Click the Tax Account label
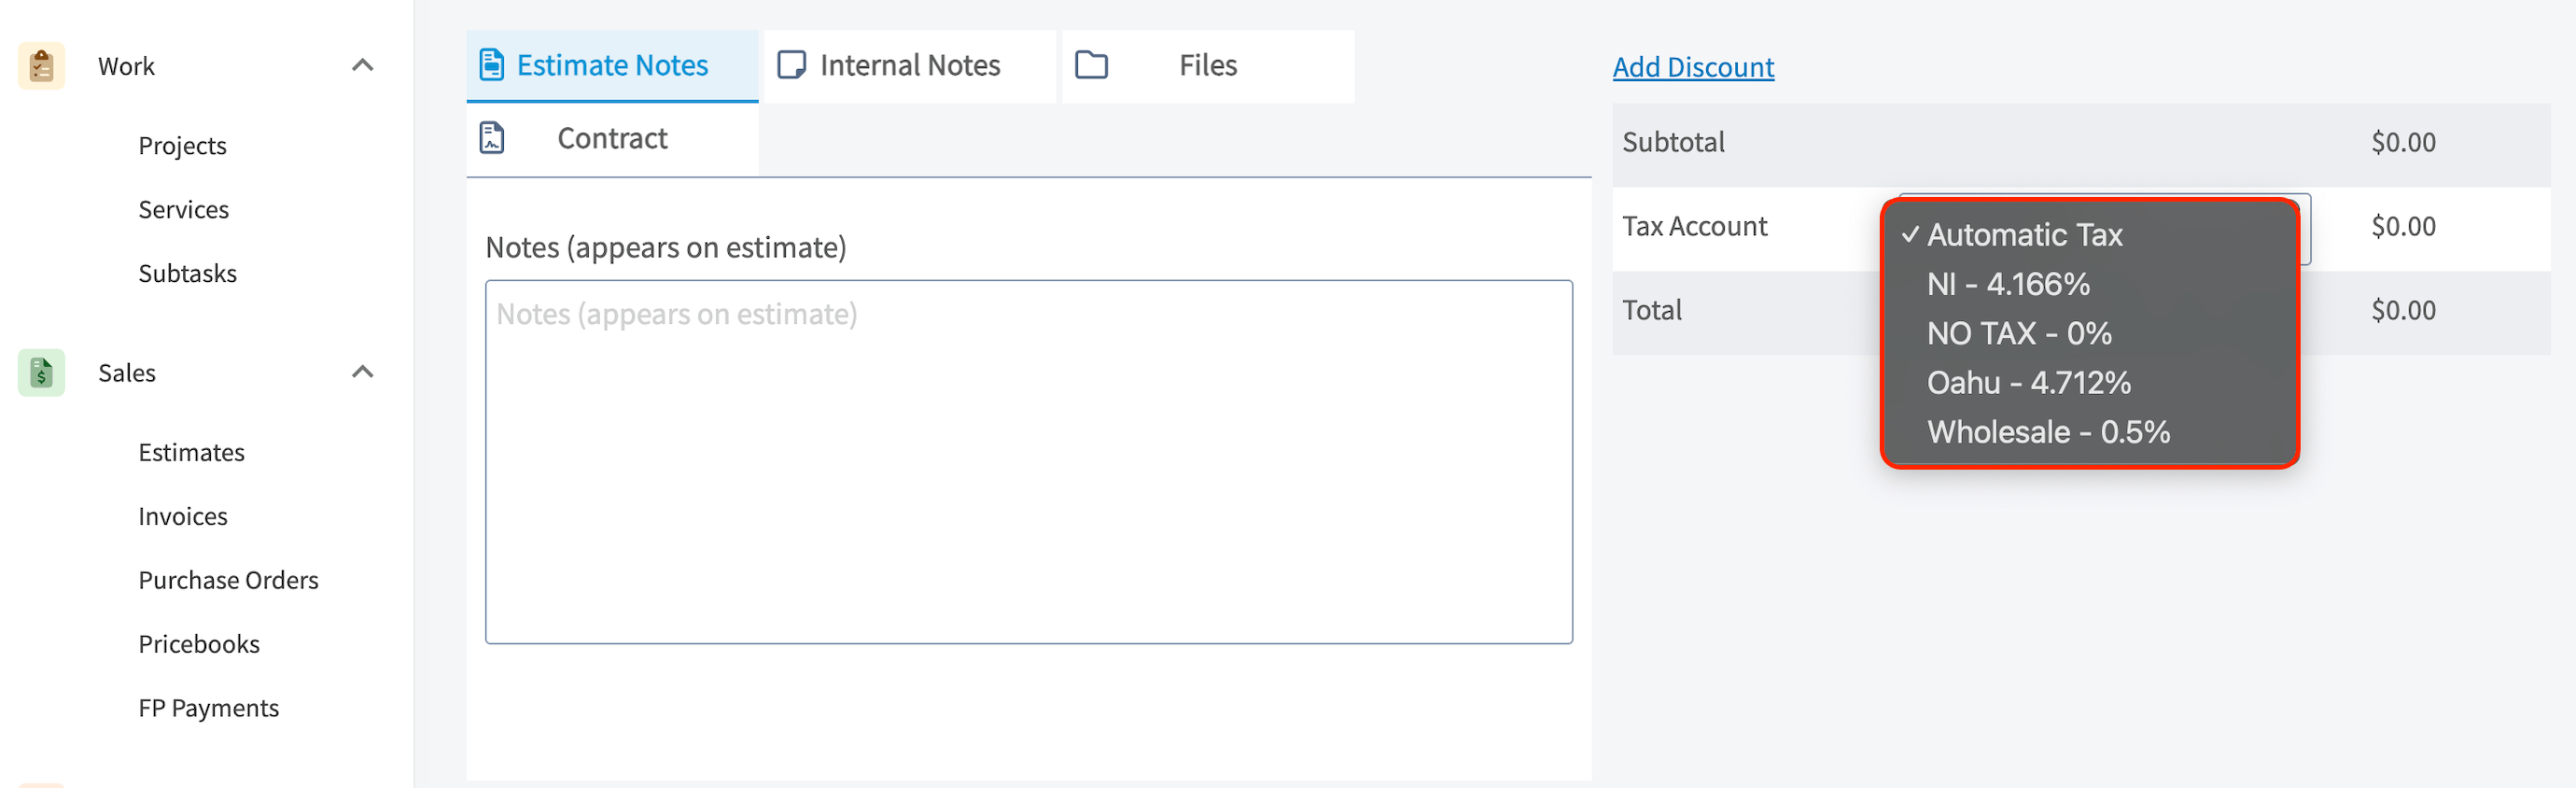 pos(1694,226)
